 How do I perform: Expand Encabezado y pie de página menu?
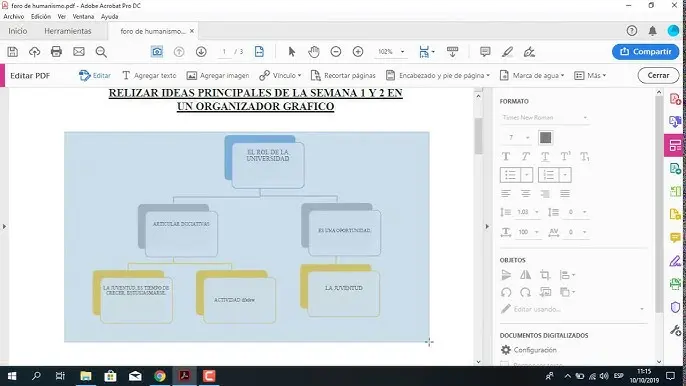(x=488, y=75)
